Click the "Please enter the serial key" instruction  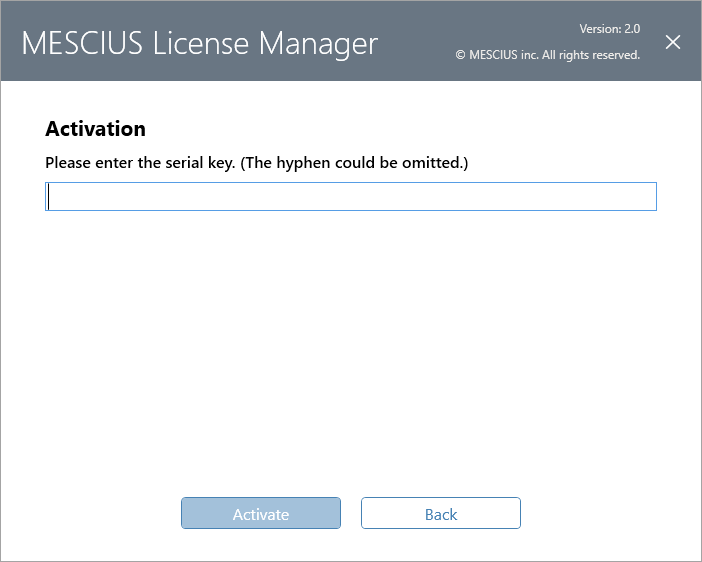(257, 163)
